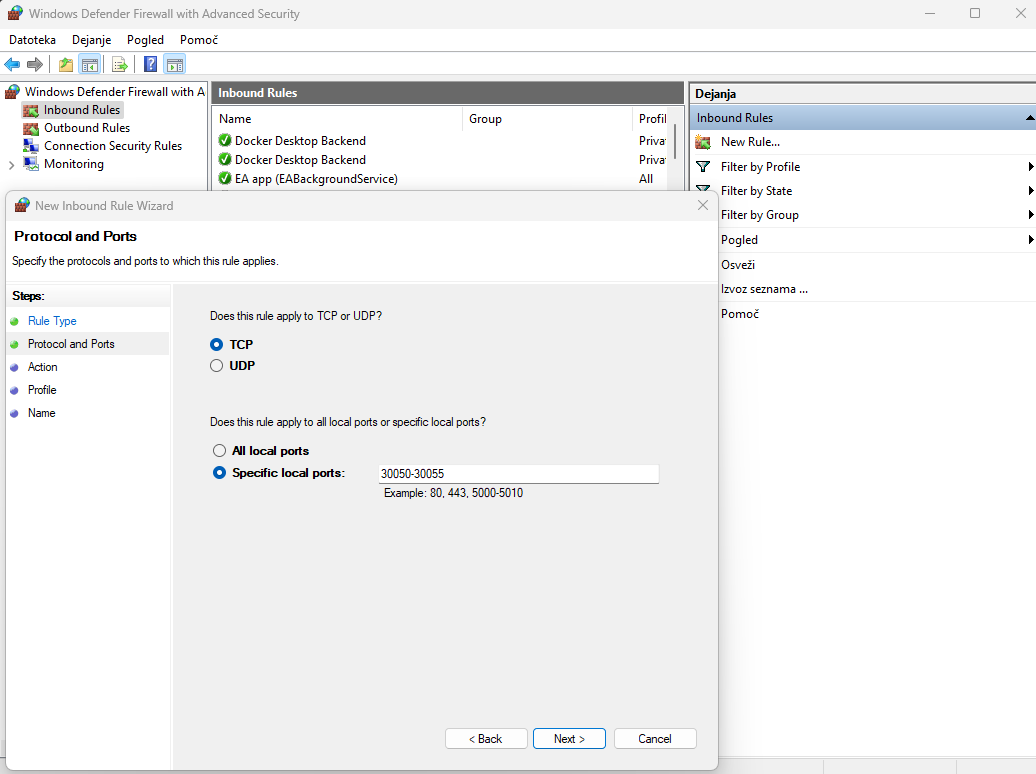Choose the All local ports option
Image resolution: width=1036 pixels, height=774 pixels.
pos(220,451)
